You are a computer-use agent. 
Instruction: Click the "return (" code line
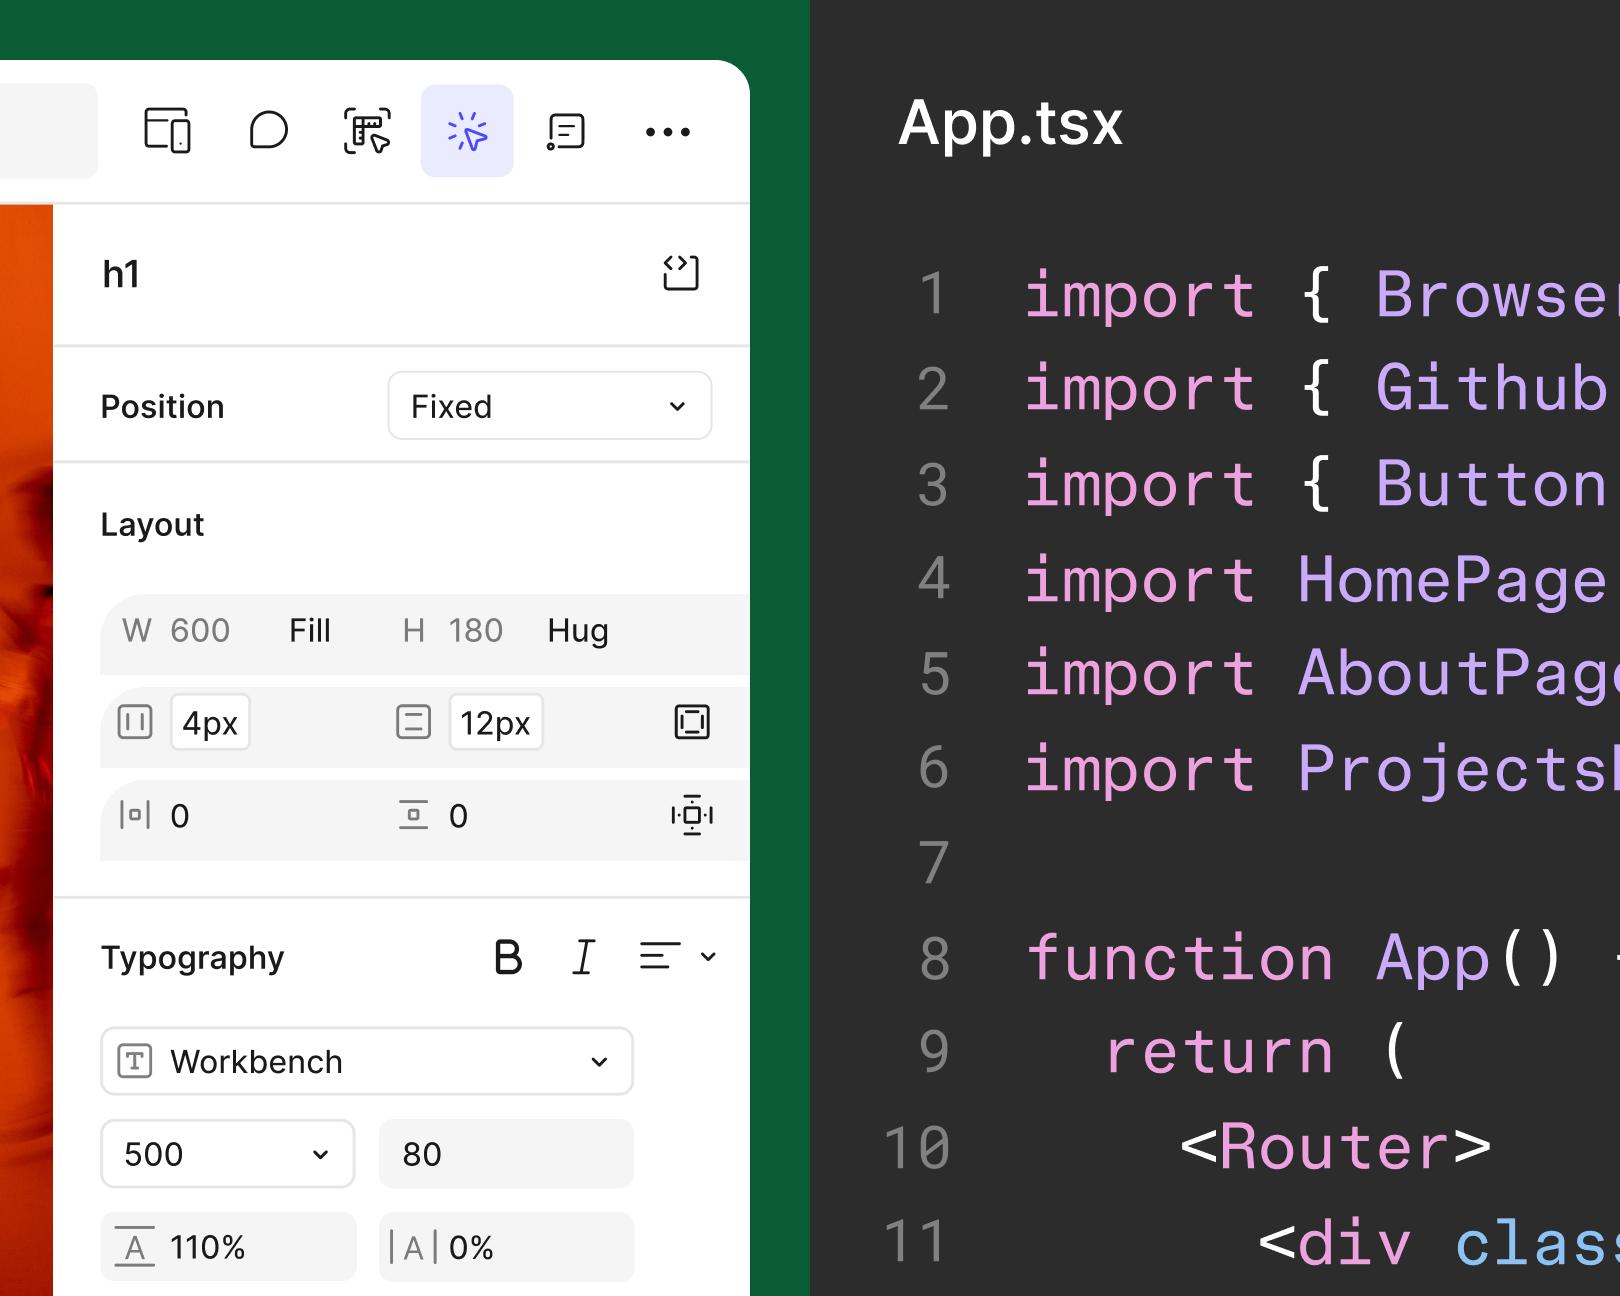1256,1052
